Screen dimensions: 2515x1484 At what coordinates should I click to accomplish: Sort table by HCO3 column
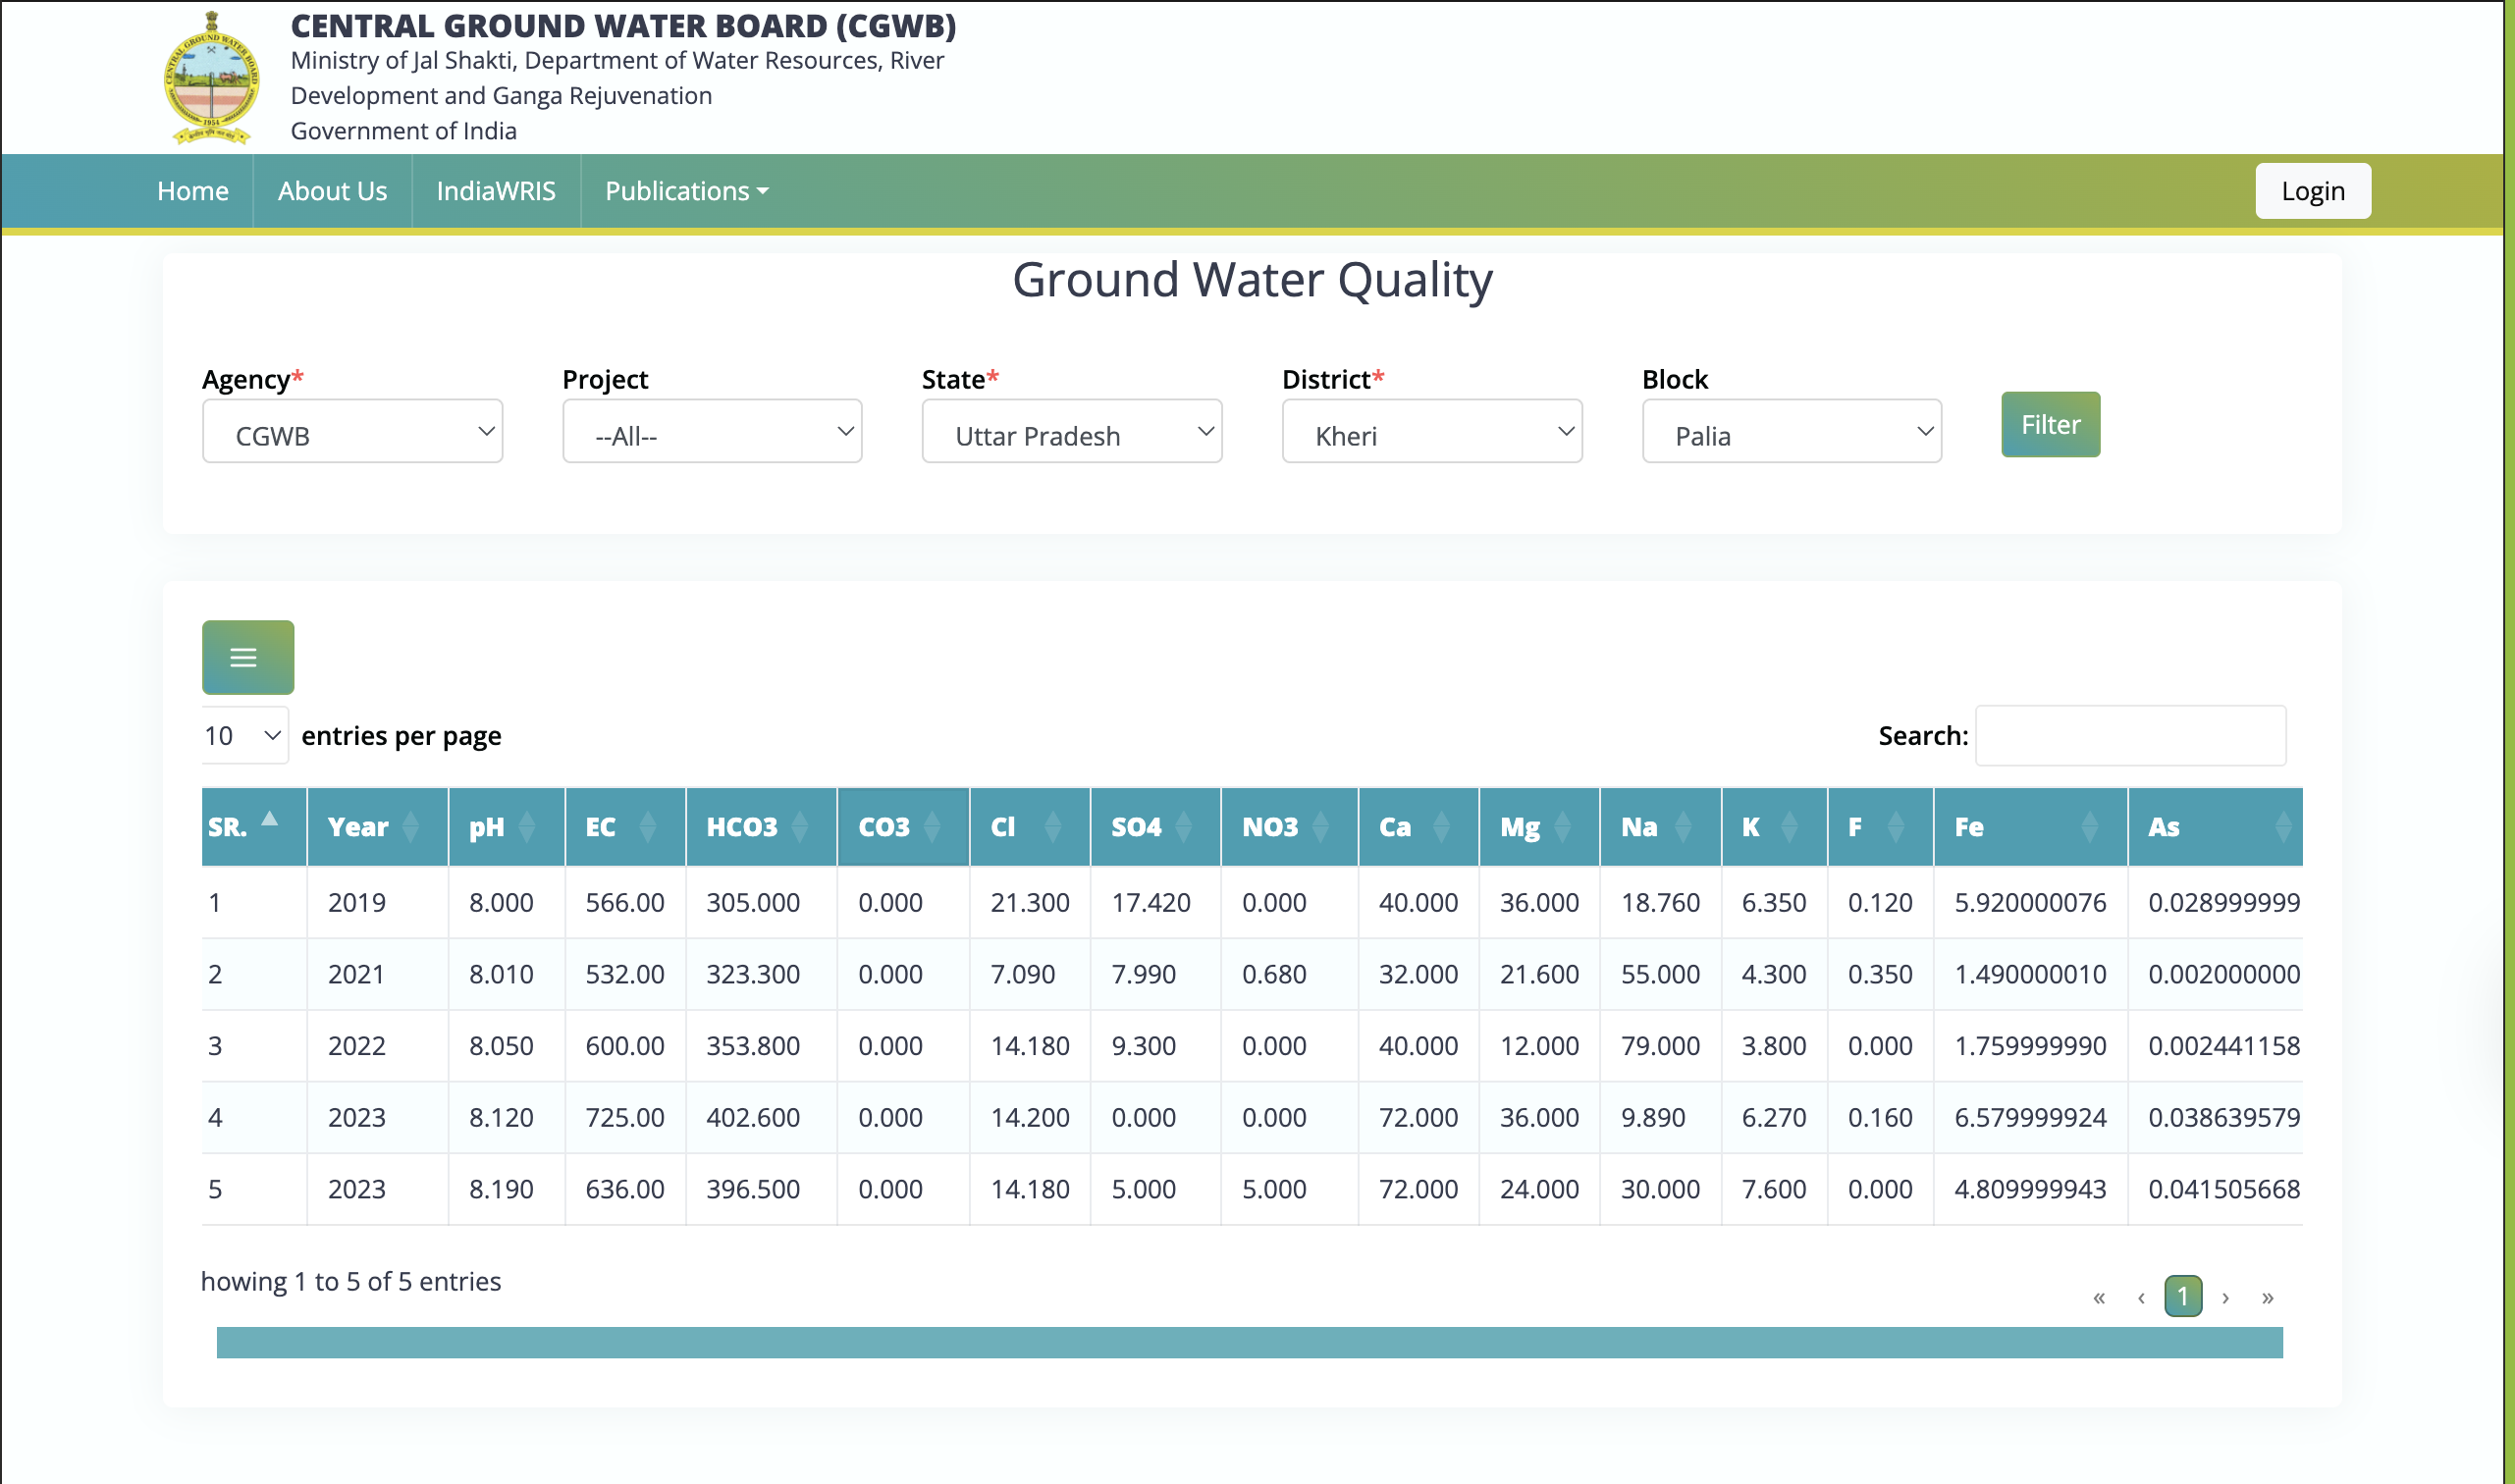click(761, 827)
